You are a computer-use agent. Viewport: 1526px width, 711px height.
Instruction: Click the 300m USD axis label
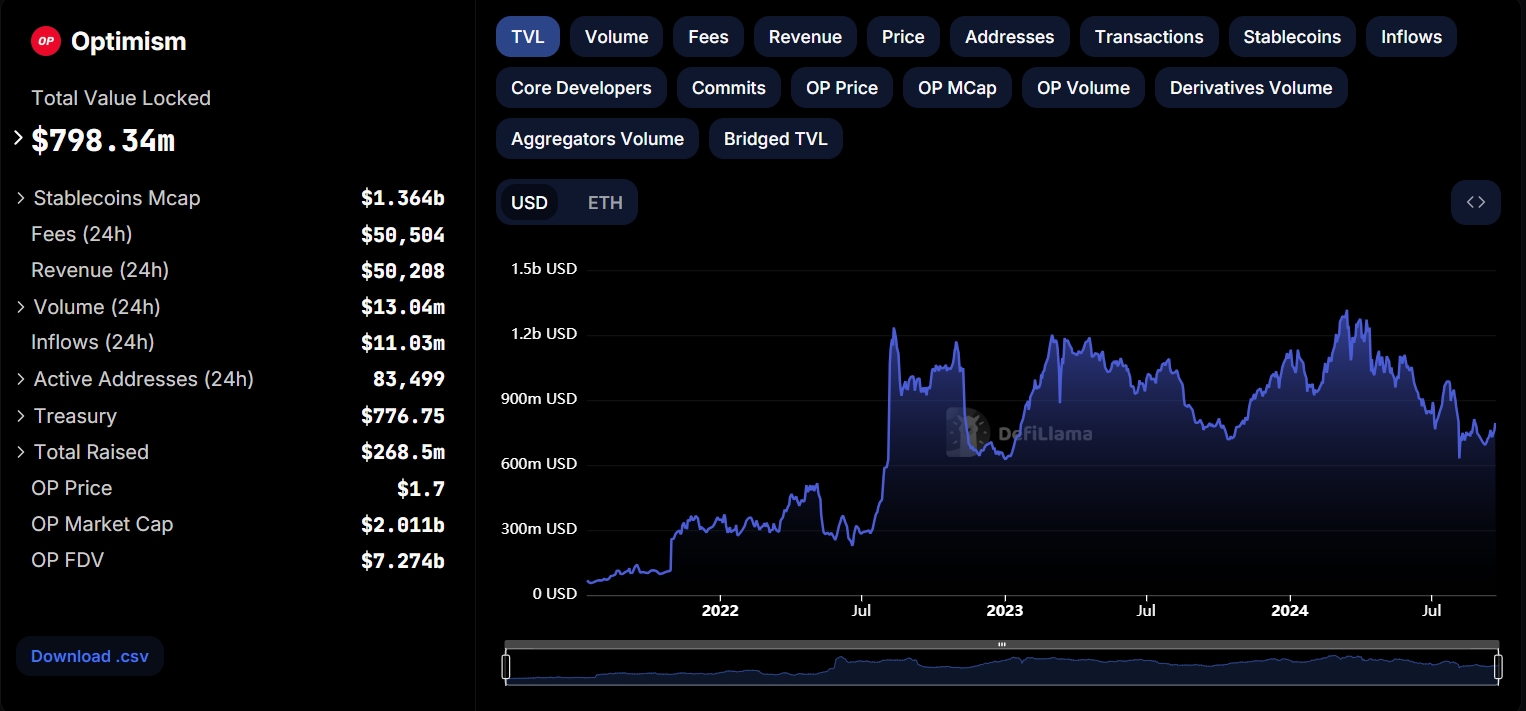(x=540, y=529)
